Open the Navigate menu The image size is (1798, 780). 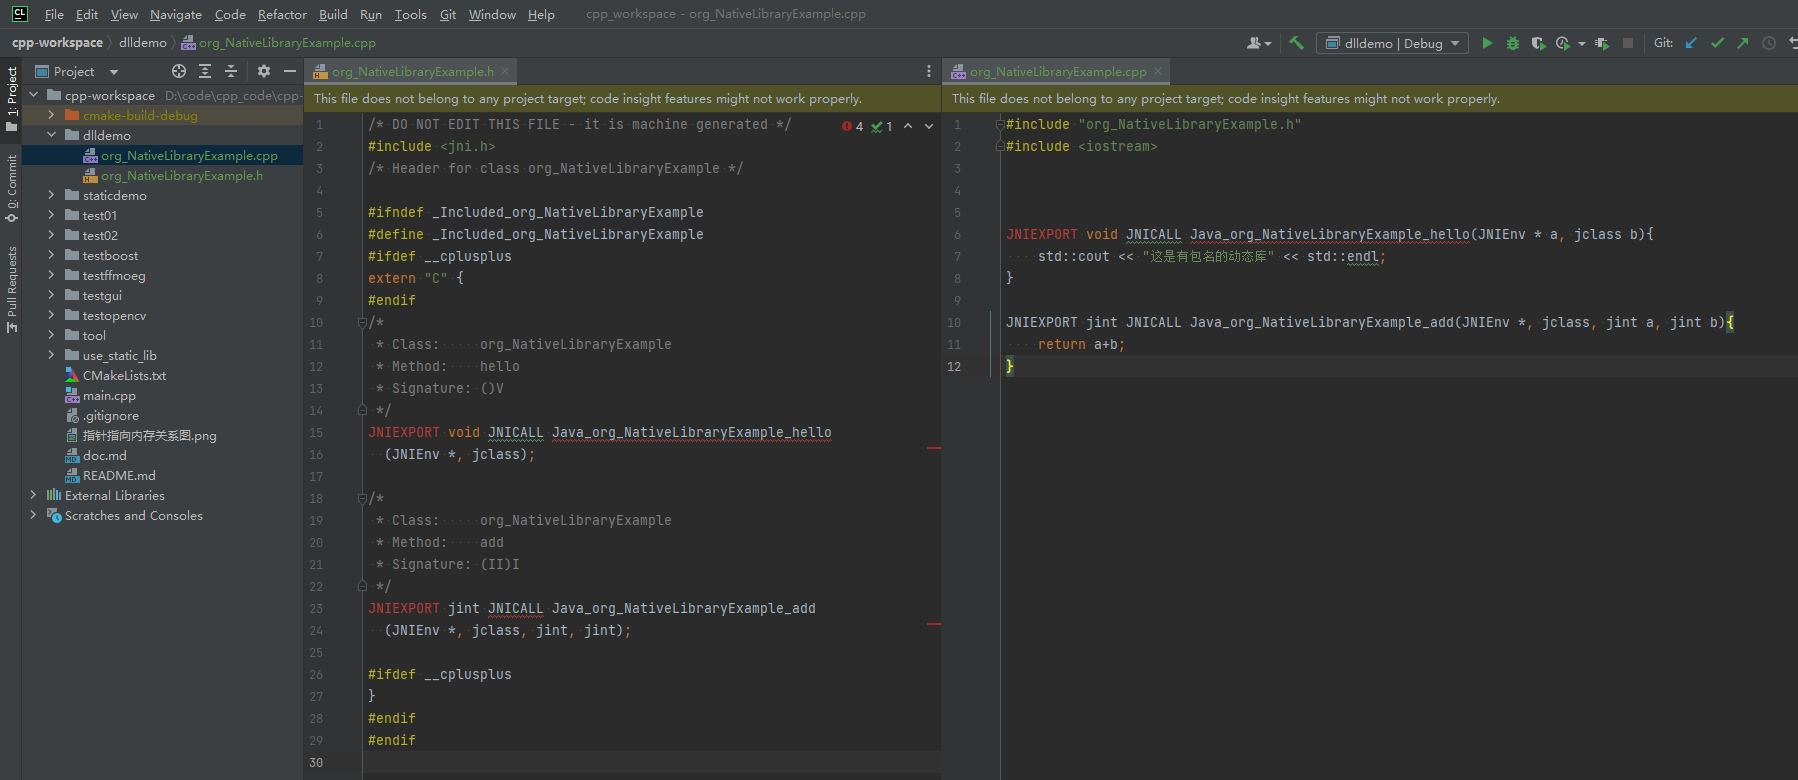coord(176,14)
